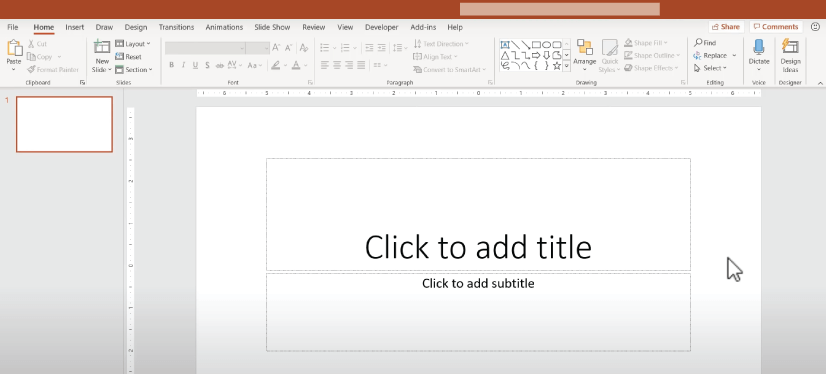Reset the slide using the Reset icon
Screen dimensions: 826x374
(x=120, y=56)
